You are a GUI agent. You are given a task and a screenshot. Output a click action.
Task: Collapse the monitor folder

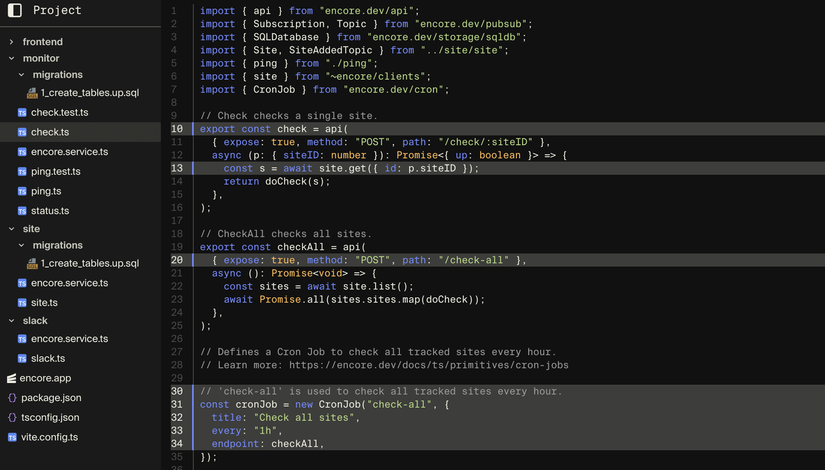[x=12, y=58]
